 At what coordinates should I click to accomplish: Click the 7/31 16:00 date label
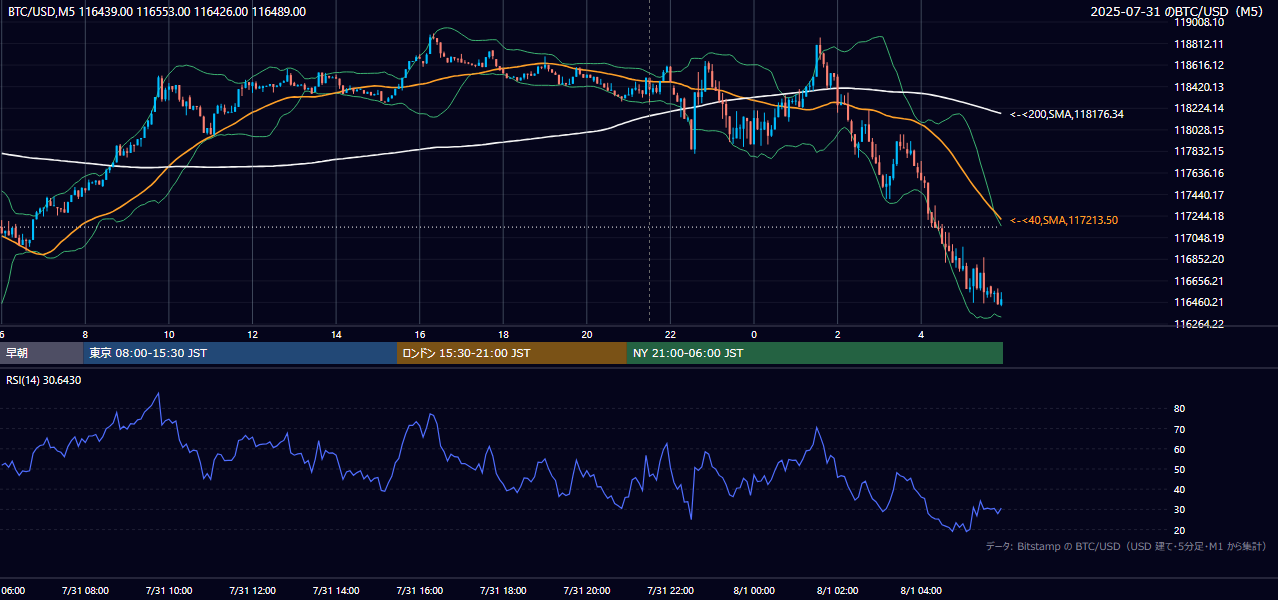click(x=420, y=590)
